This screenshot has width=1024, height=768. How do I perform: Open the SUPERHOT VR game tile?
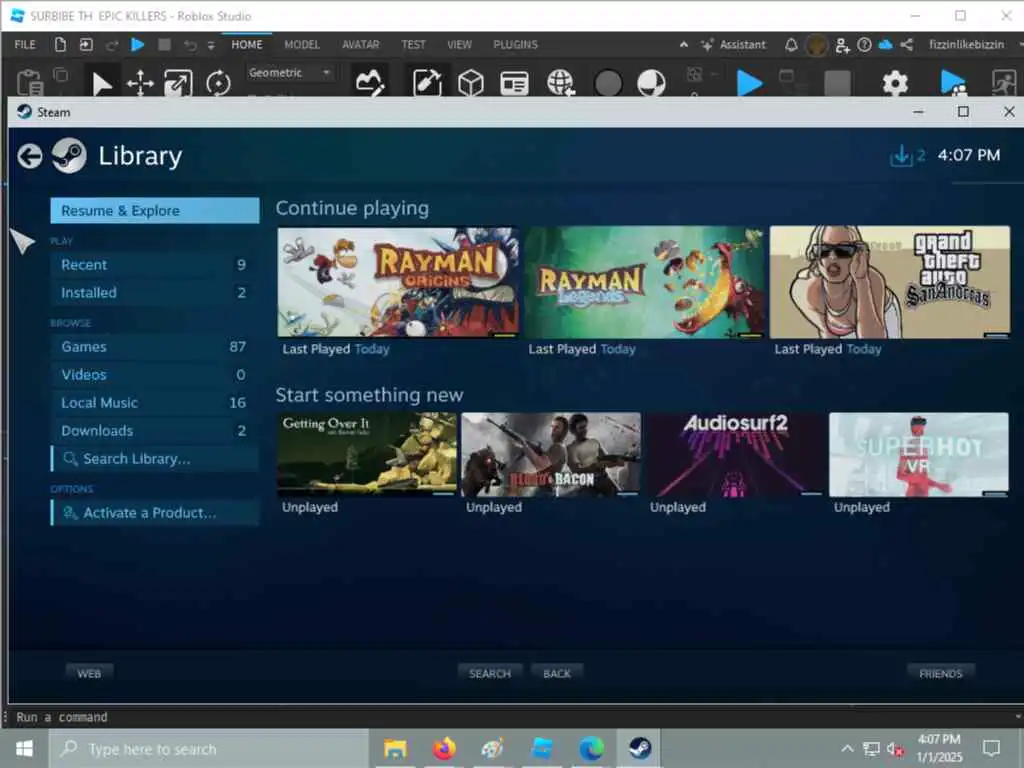tap(919, 455)
